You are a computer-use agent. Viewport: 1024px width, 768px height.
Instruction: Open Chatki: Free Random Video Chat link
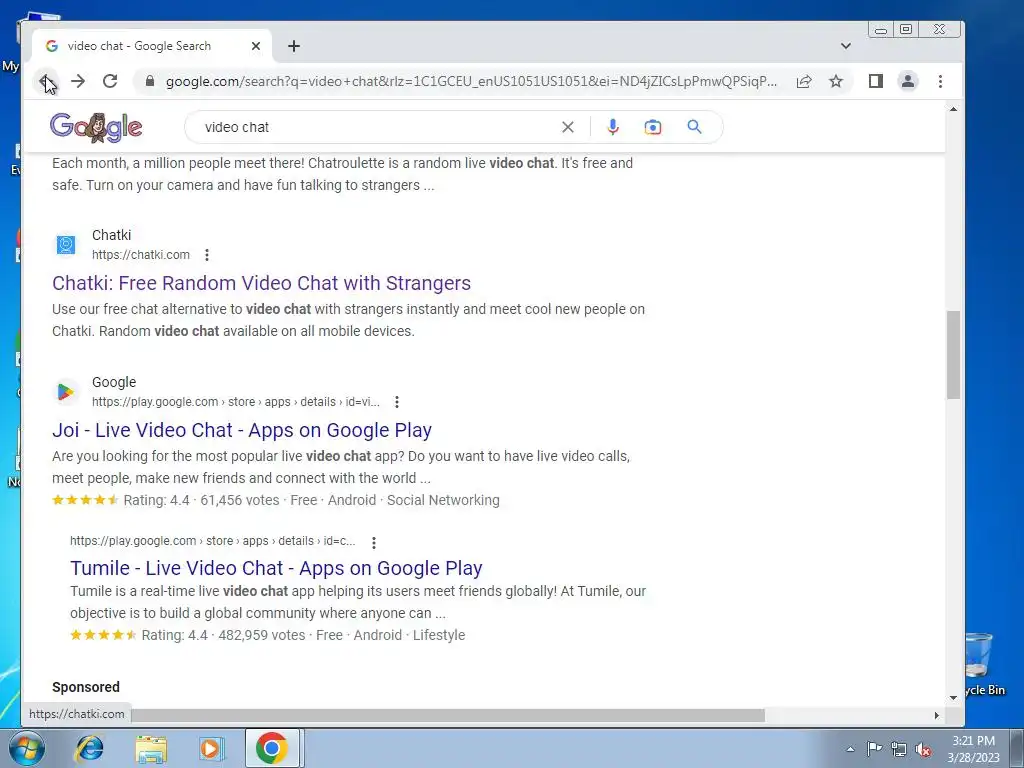click(261, 283)
